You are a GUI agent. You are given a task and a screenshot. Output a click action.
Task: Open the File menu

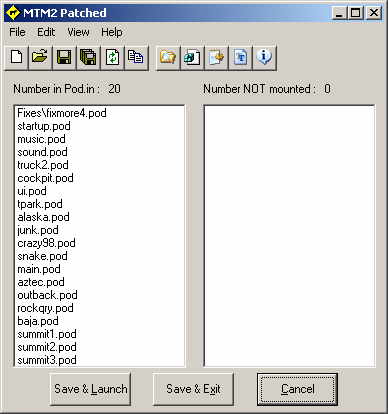17,32
